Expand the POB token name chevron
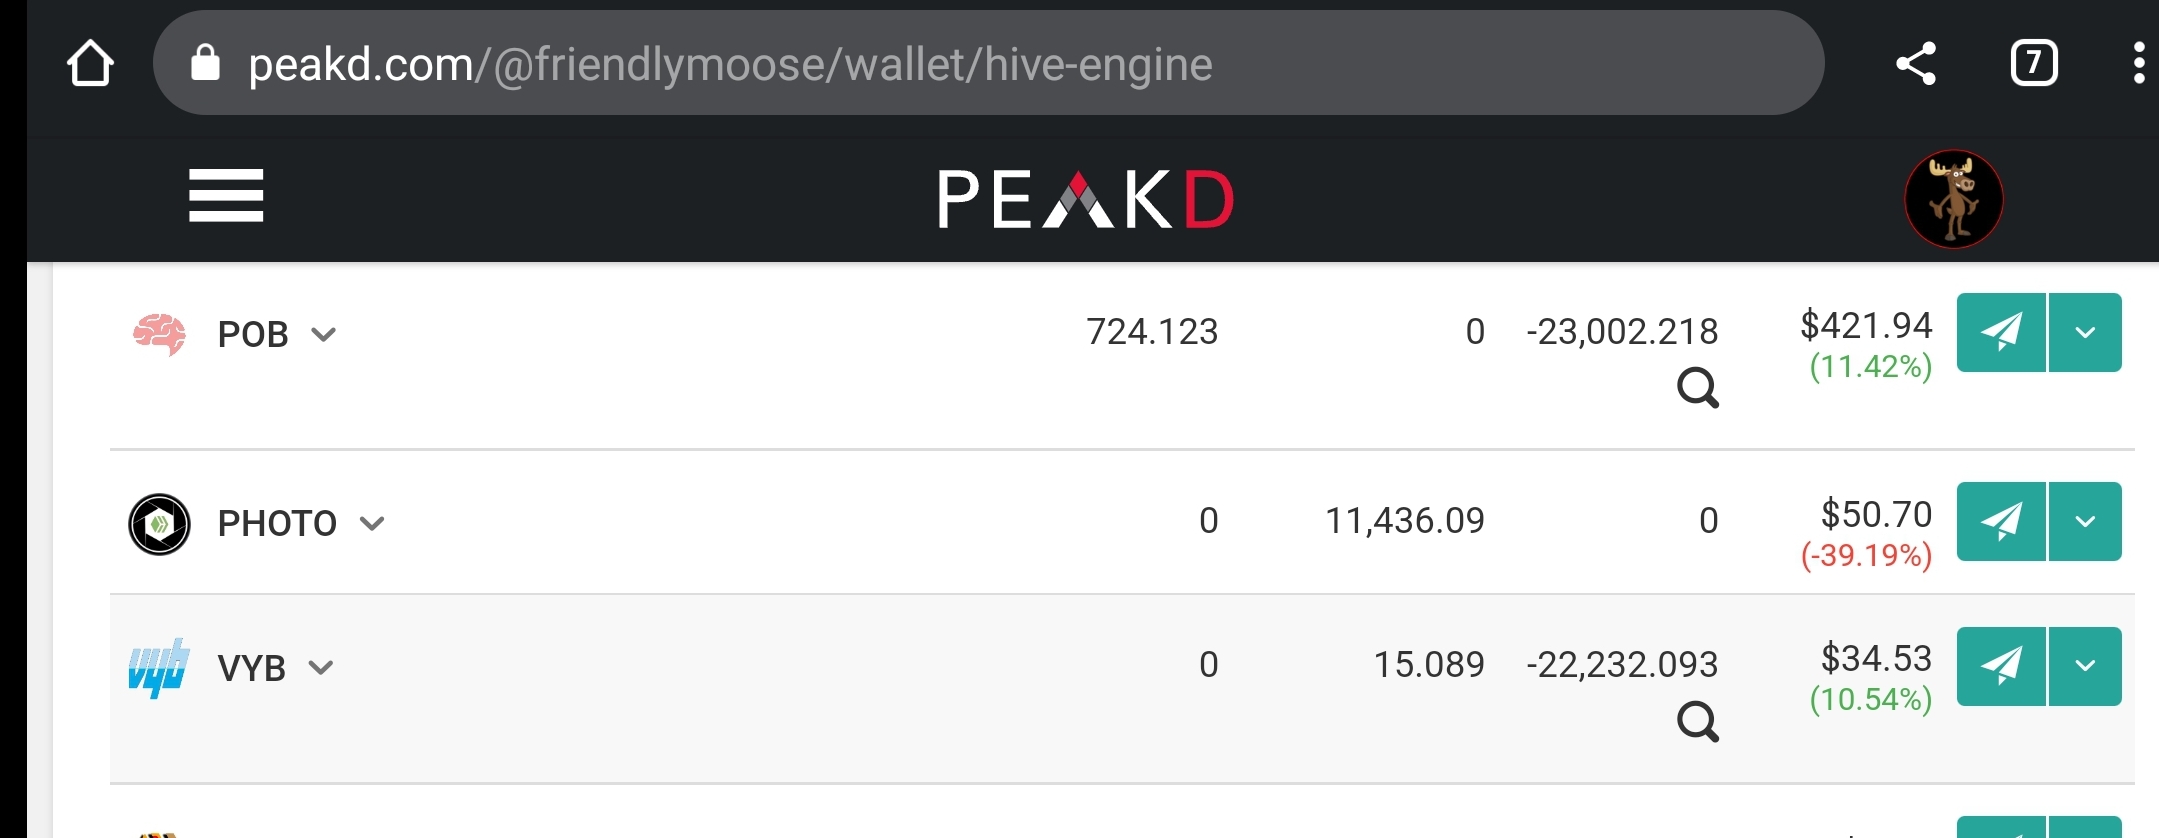 (x=323, y=335)
